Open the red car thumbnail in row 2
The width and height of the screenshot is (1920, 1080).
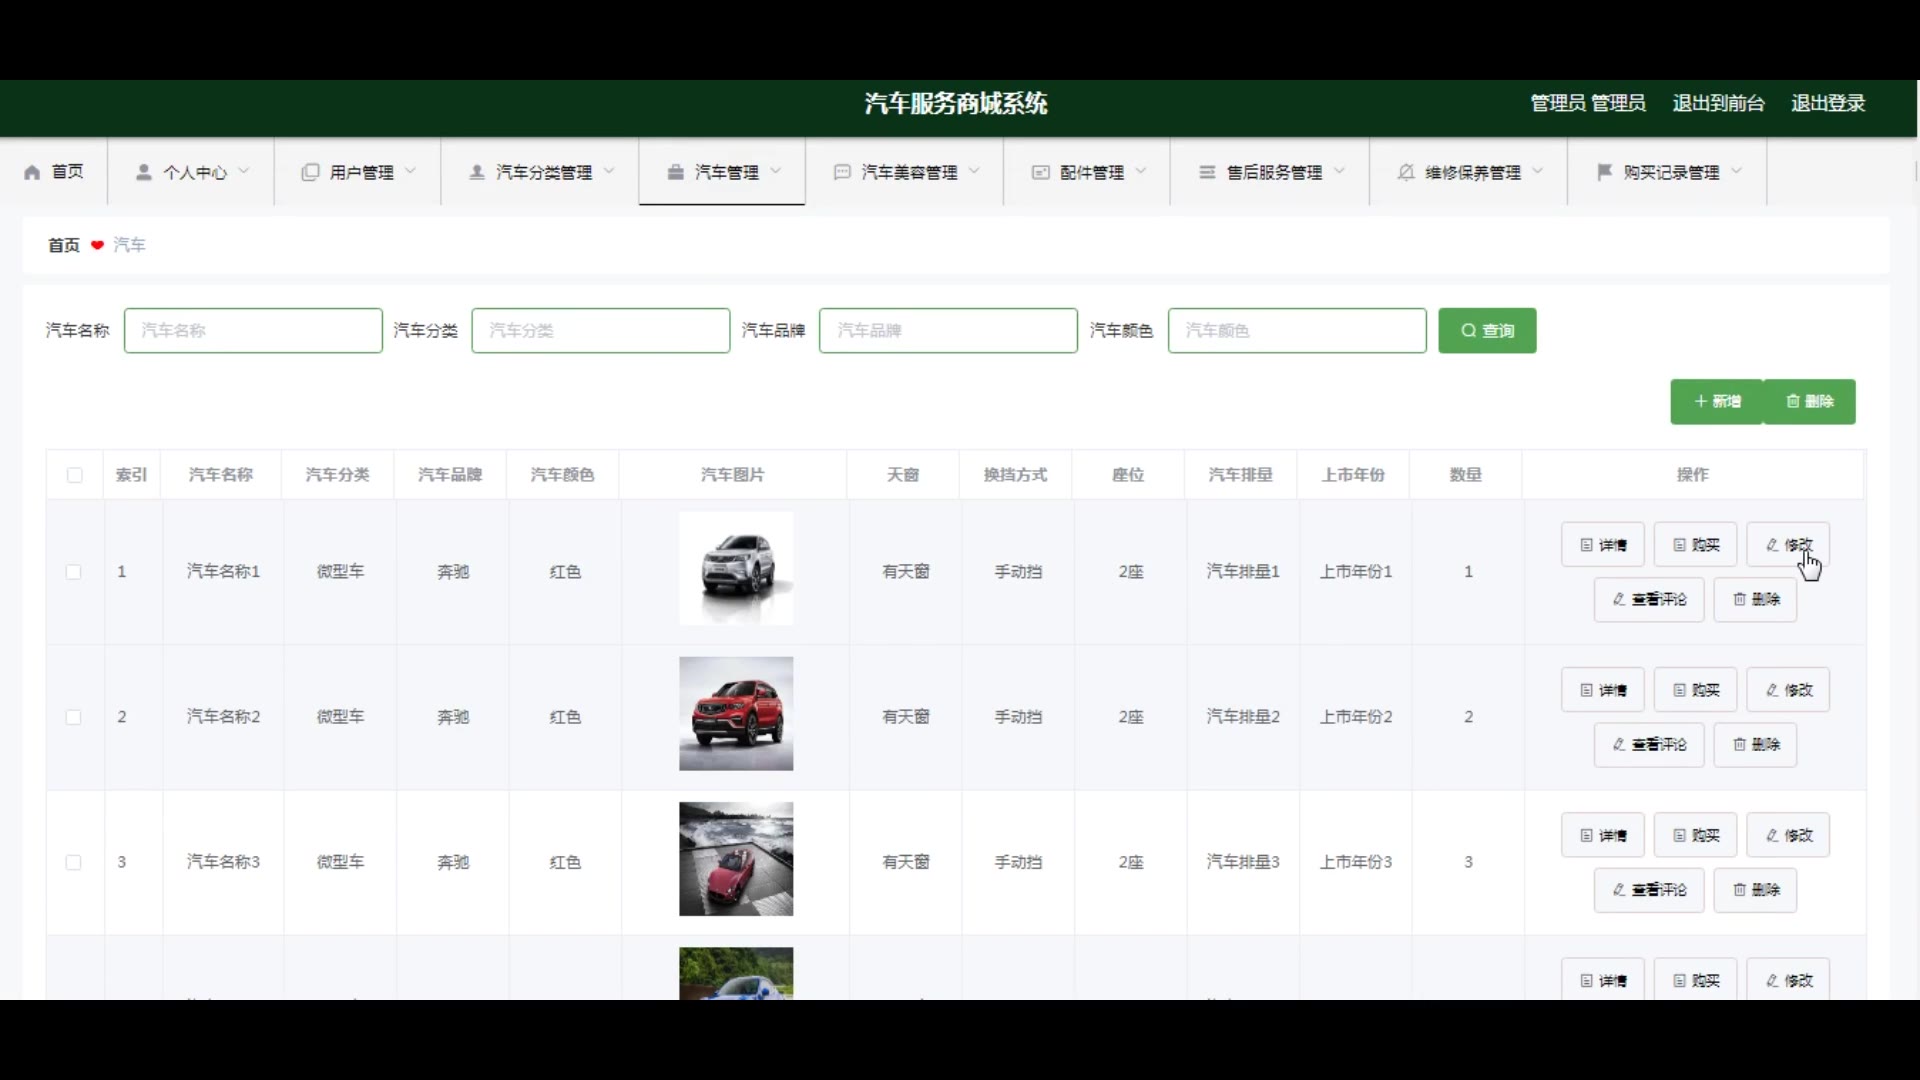click(x=736, y=714)
